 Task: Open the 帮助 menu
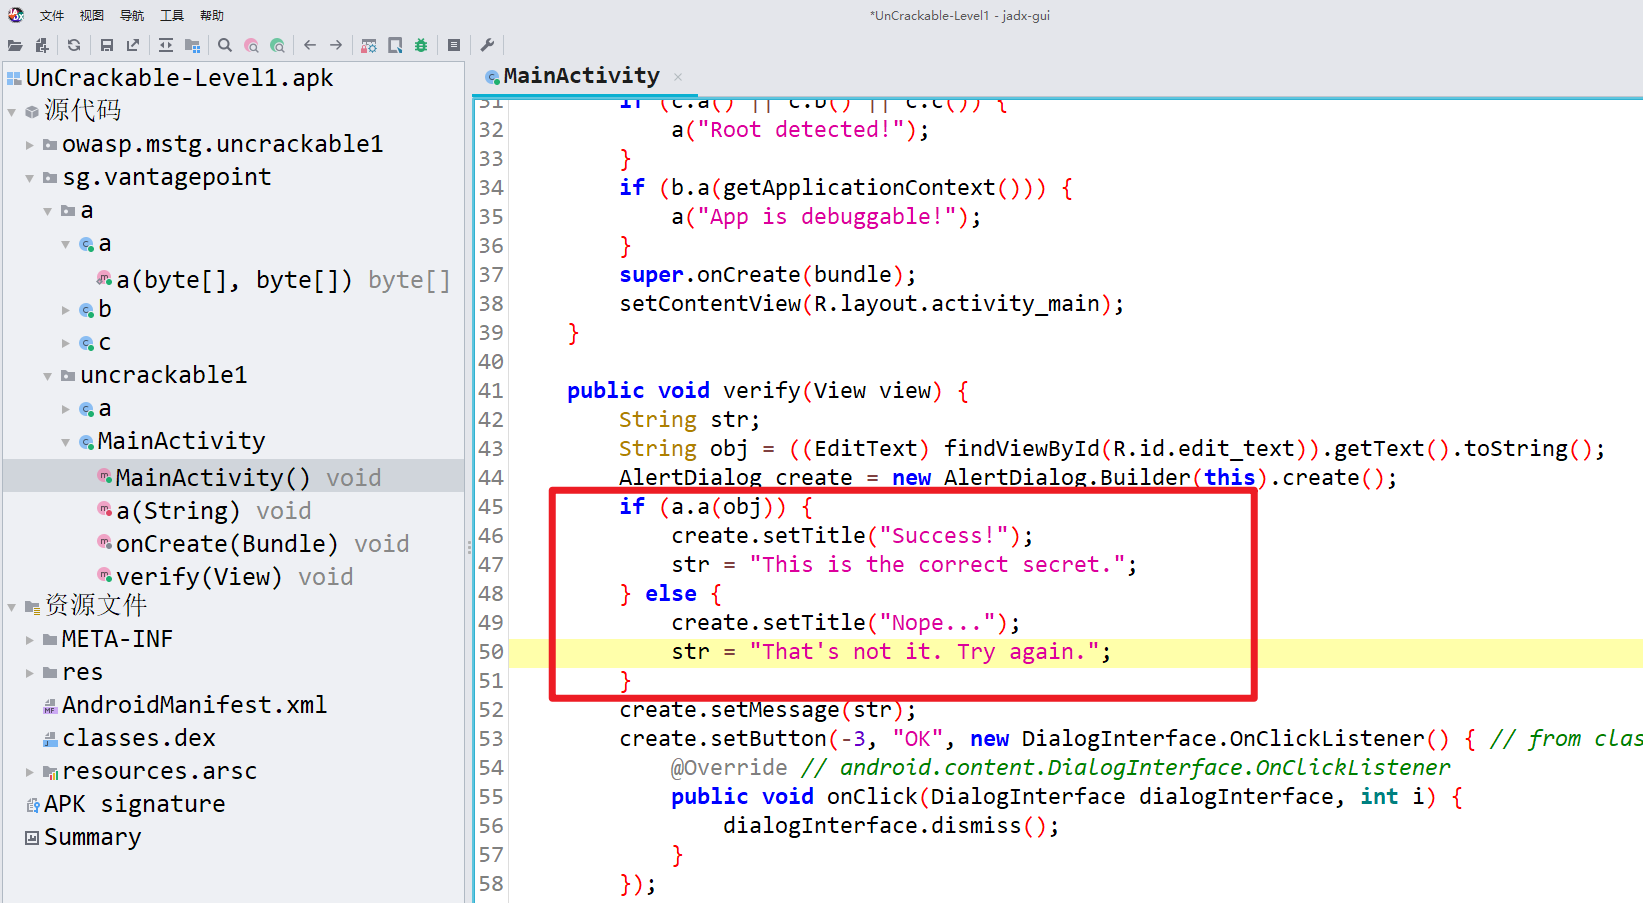pos(212,15)
